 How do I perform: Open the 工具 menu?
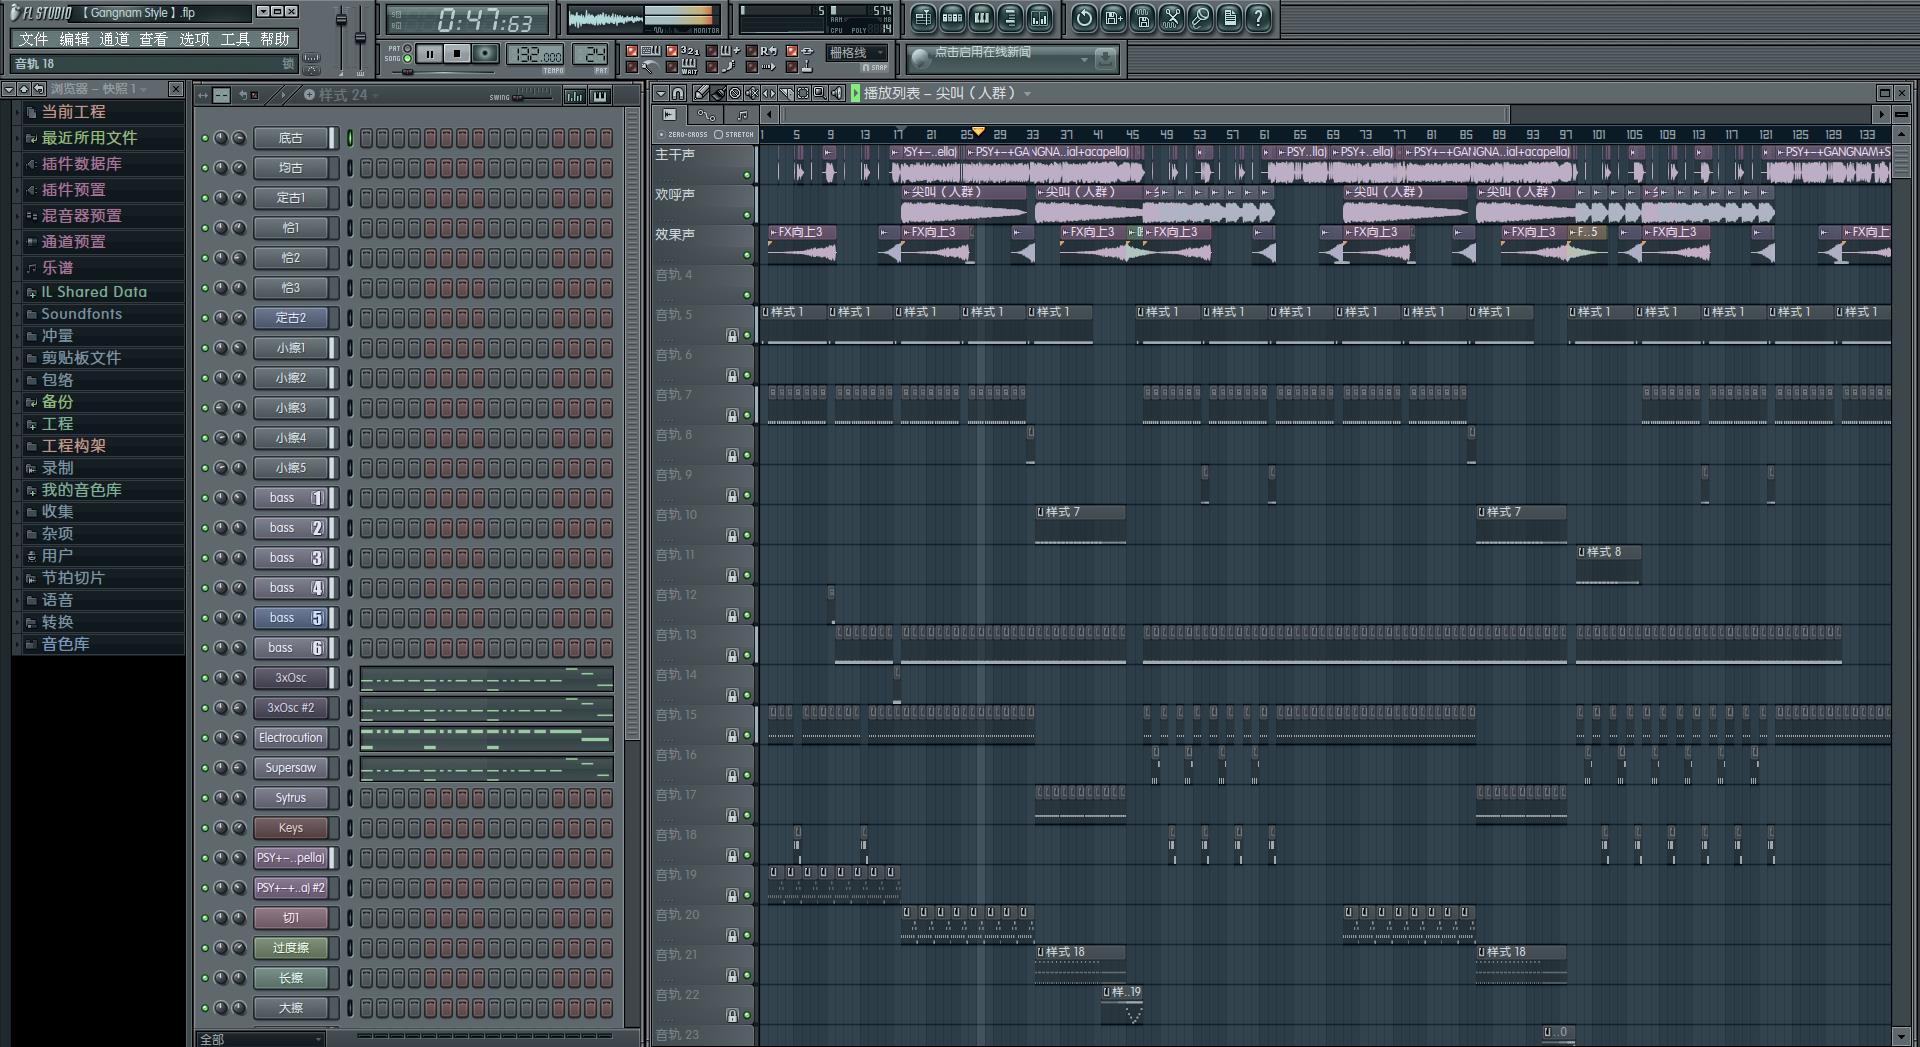click(235, 39)
